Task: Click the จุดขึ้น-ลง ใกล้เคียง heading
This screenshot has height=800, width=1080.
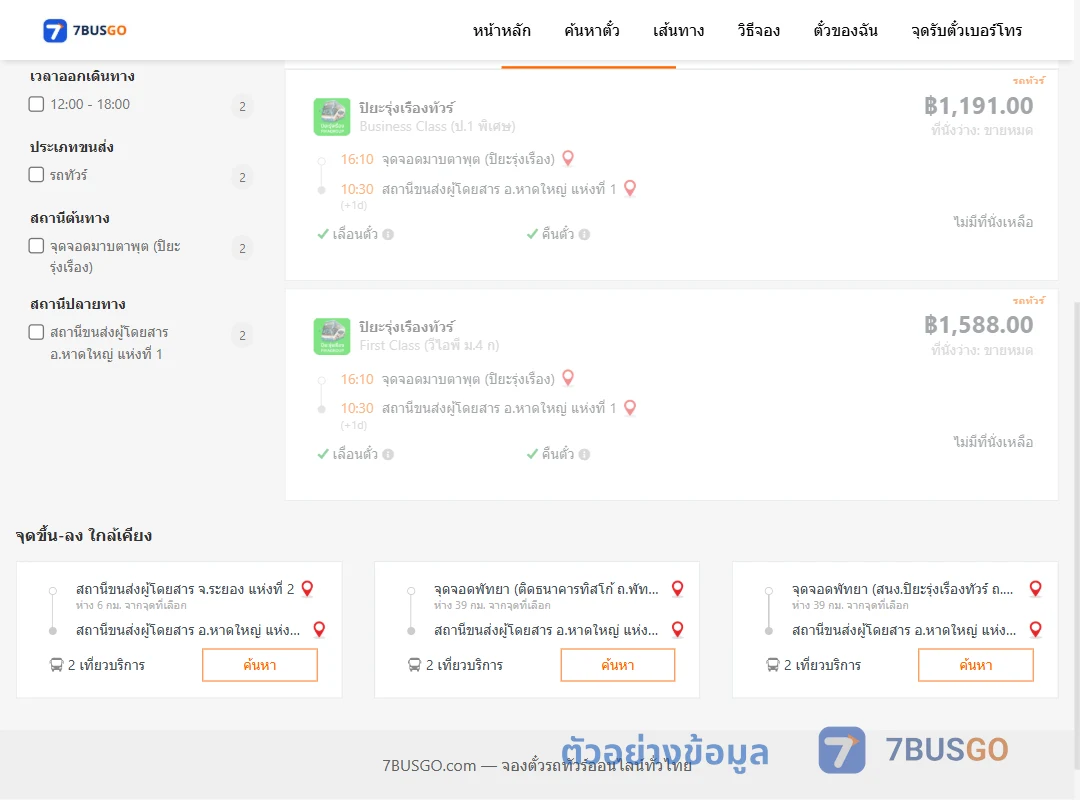Action: (x=83, y=535)
